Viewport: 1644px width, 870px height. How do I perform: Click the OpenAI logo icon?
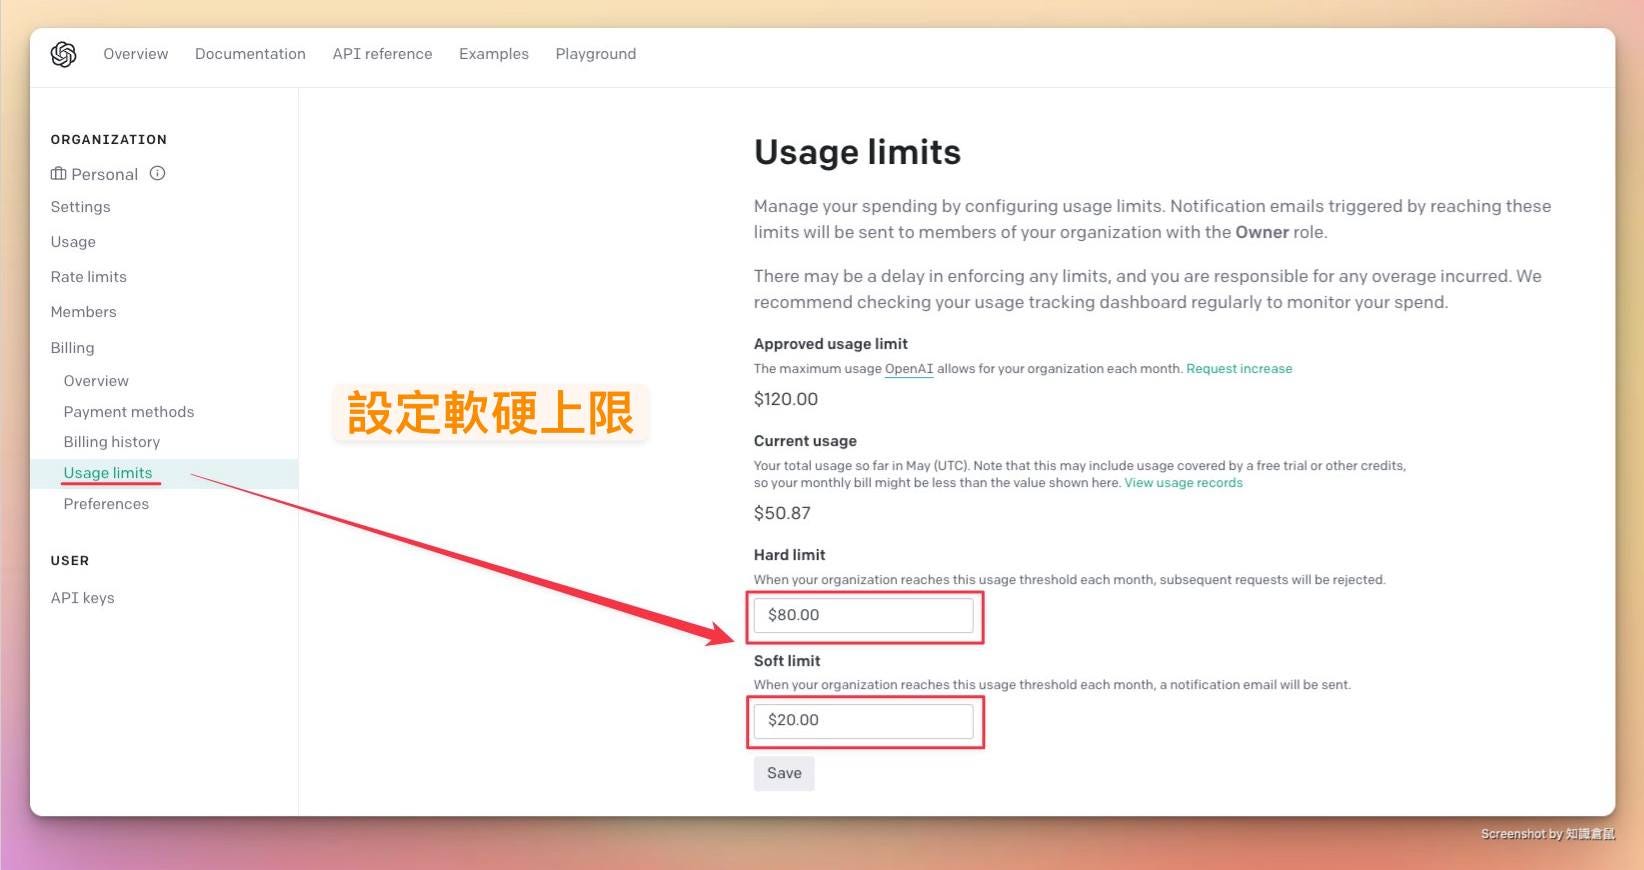[63, 54]
